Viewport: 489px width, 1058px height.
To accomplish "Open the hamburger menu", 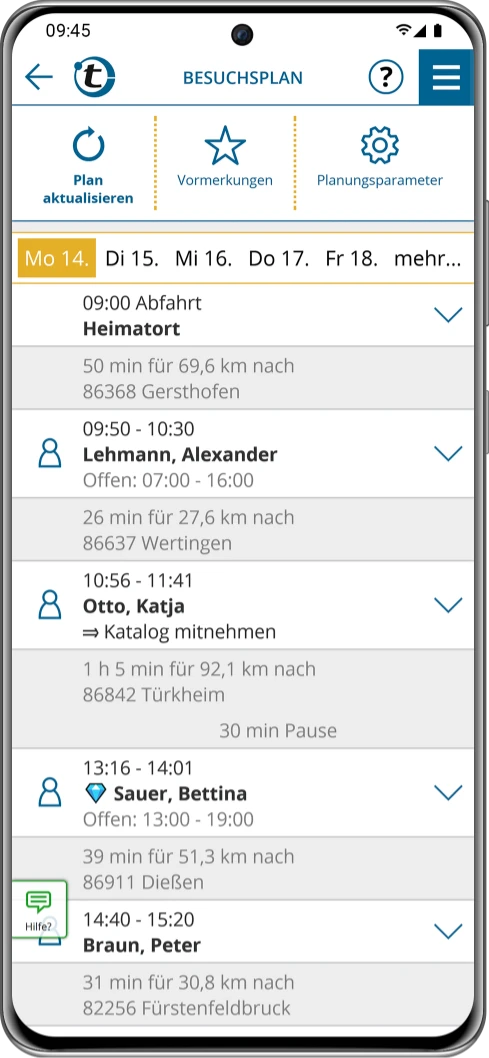I will point(447,77).
